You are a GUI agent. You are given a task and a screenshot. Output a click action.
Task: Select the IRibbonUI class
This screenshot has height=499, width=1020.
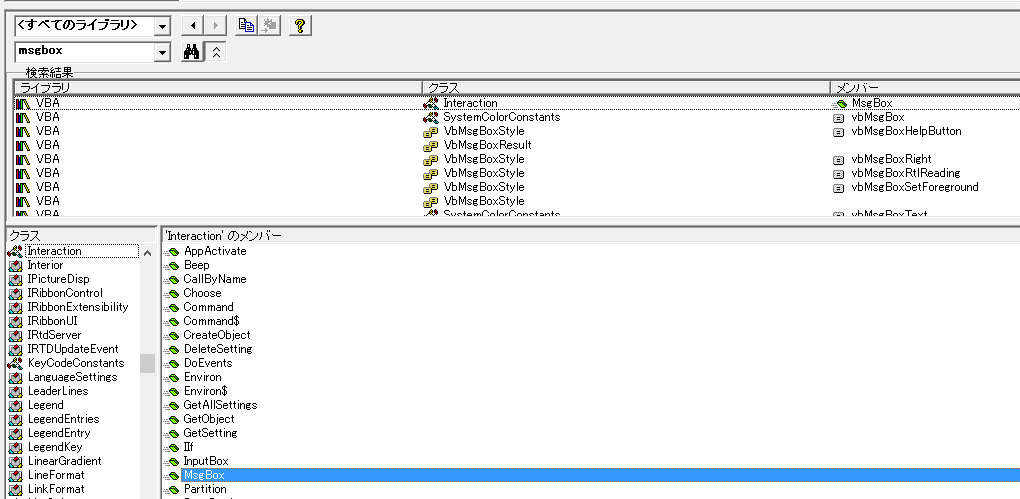53,321
